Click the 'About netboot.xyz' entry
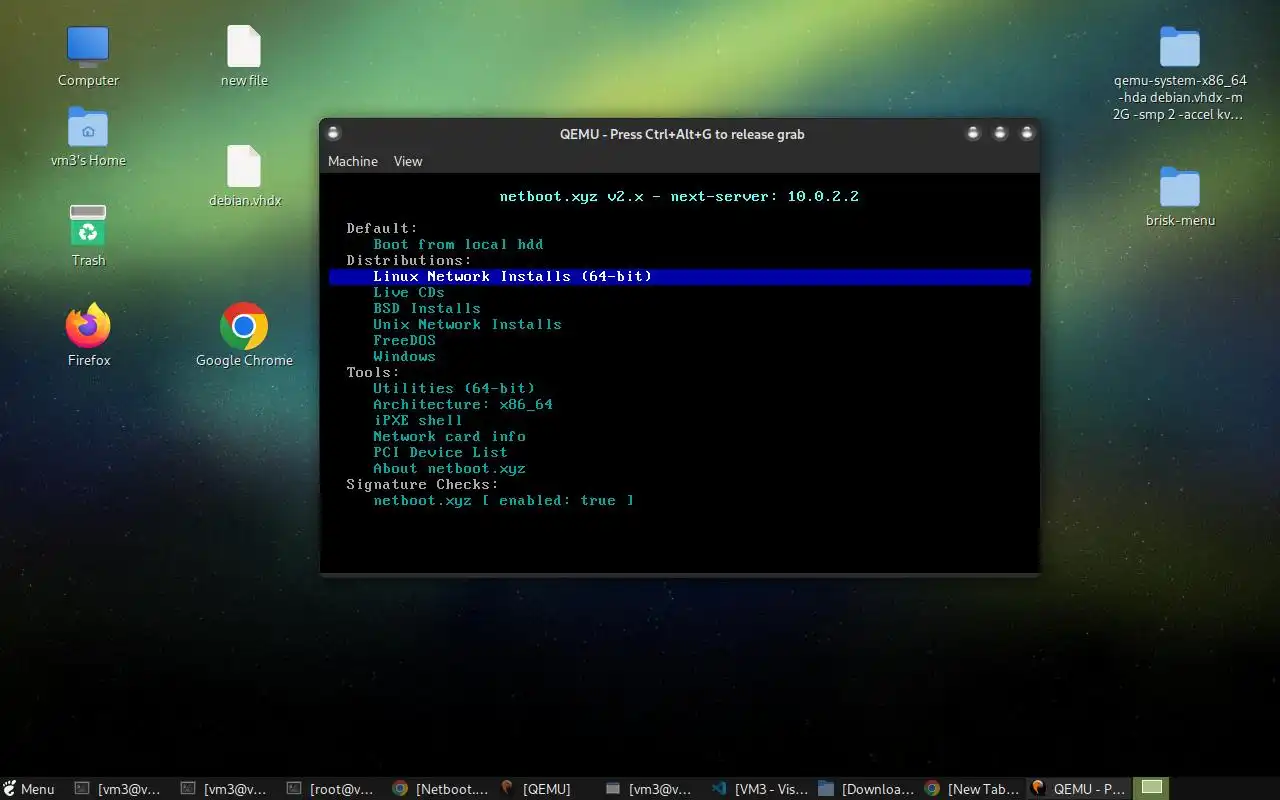 point(449,468)
